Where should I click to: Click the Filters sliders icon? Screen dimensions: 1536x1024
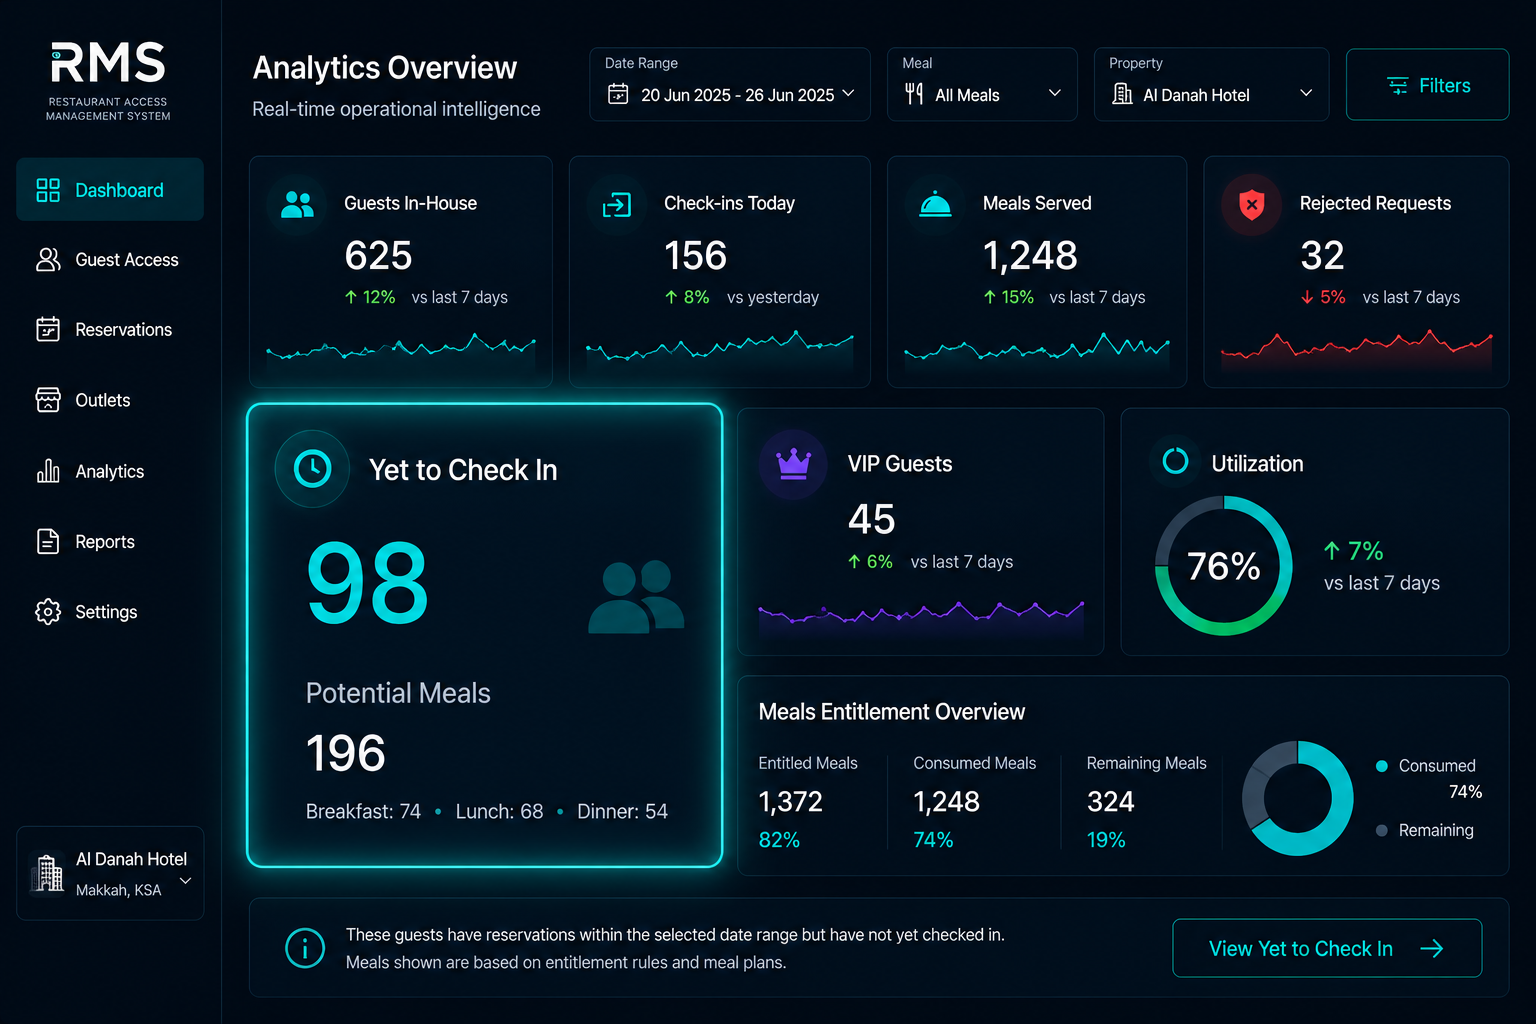pyautogui.click(x=1397, y=86)
